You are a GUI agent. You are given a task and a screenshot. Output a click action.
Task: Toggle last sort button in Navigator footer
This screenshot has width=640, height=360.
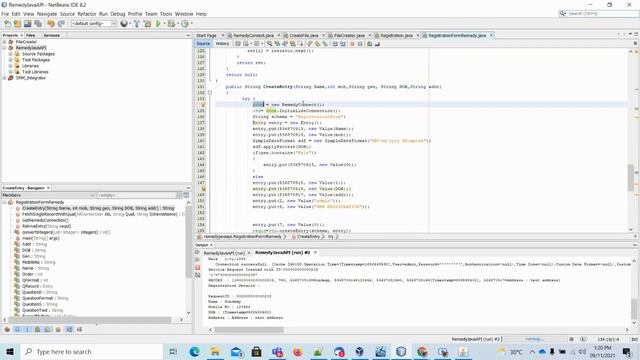pos(79,329)
